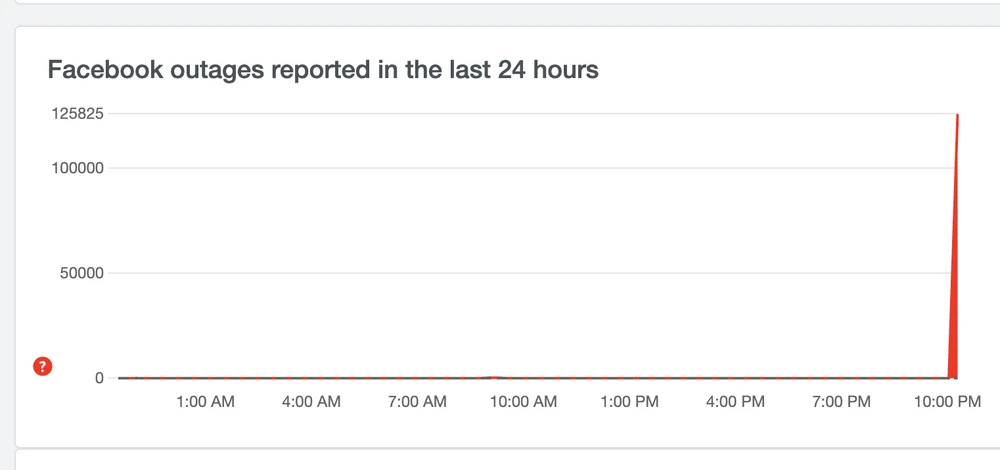1000x470 pixels.
Task: Select the 4:00 PM time label
Action: [x=735, y=402]
